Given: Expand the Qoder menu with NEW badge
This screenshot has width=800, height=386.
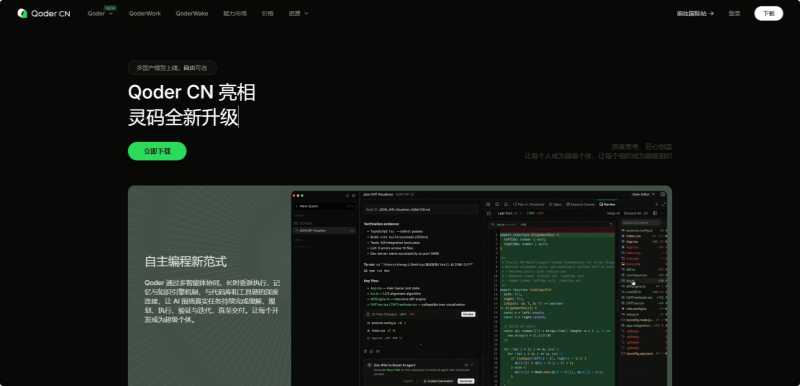Looking at the screenshot, I should click(100, 14).
